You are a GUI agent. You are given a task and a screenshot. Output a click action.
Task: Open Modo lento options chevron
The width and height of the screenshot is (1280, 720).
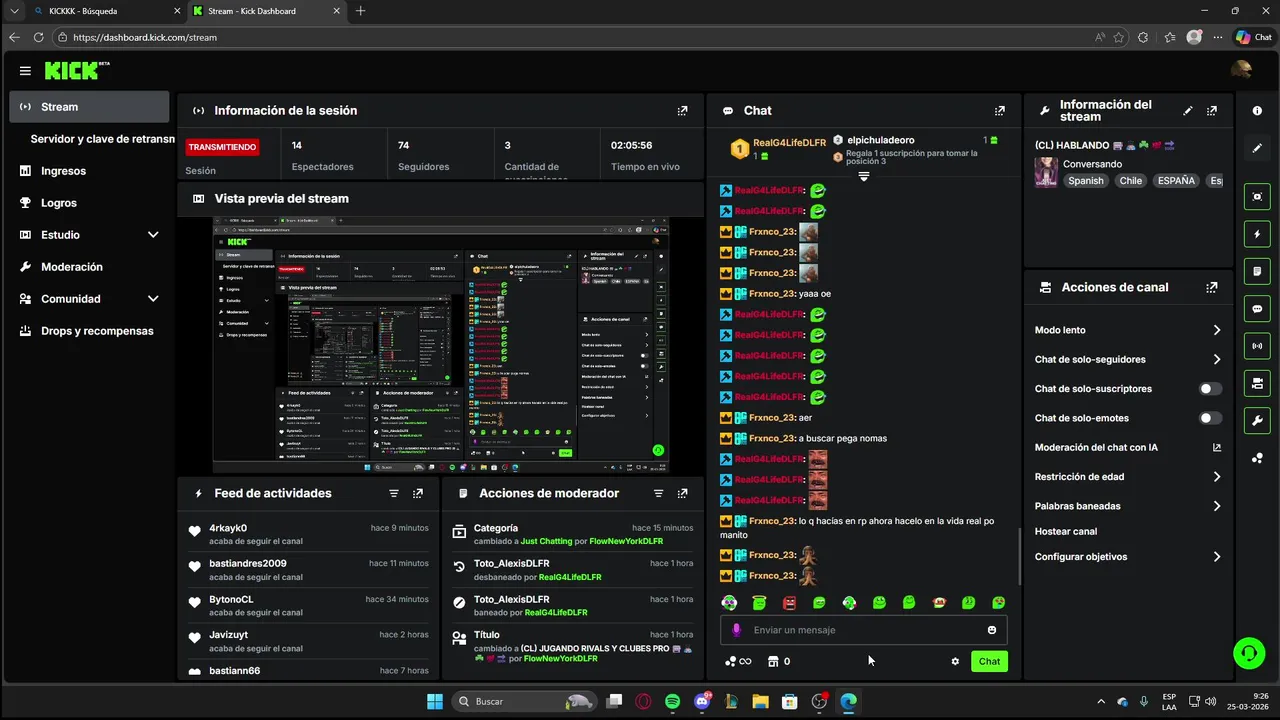click(1217, 330)
